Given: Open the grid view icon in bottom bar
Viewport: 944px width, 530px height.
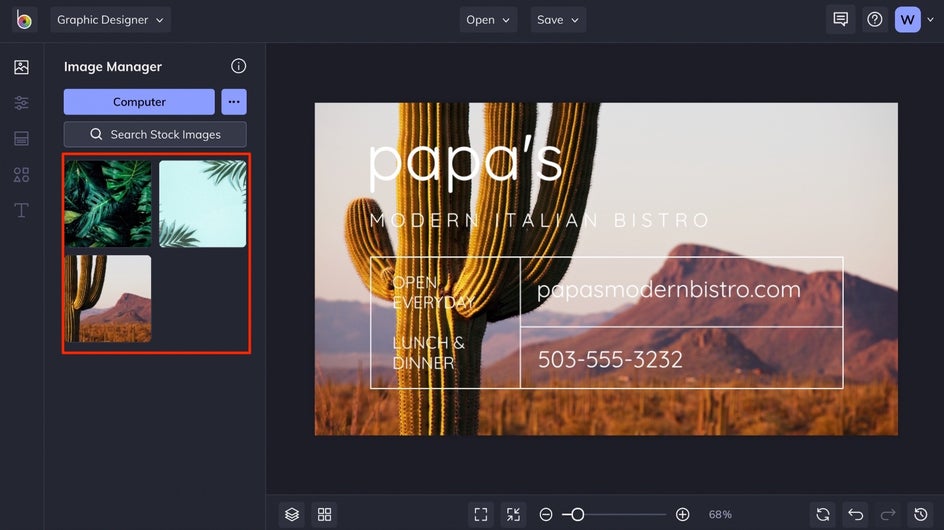Looking at the screenshot, I should point(324,514).
